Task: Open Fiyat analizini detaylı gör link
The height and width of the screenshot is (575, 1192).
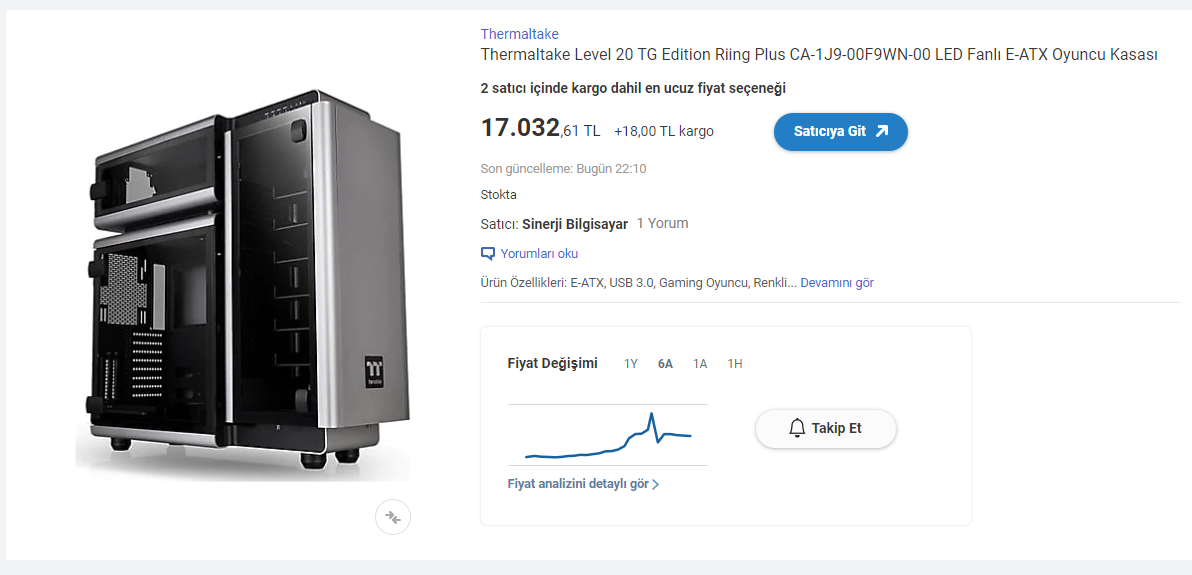Action: pos(583,484)
